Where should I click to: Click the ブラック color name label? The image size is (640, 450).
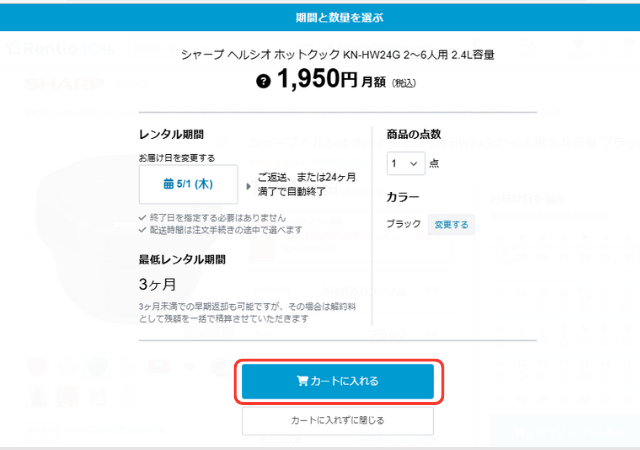pyautogui.click(x=404, y=224)
